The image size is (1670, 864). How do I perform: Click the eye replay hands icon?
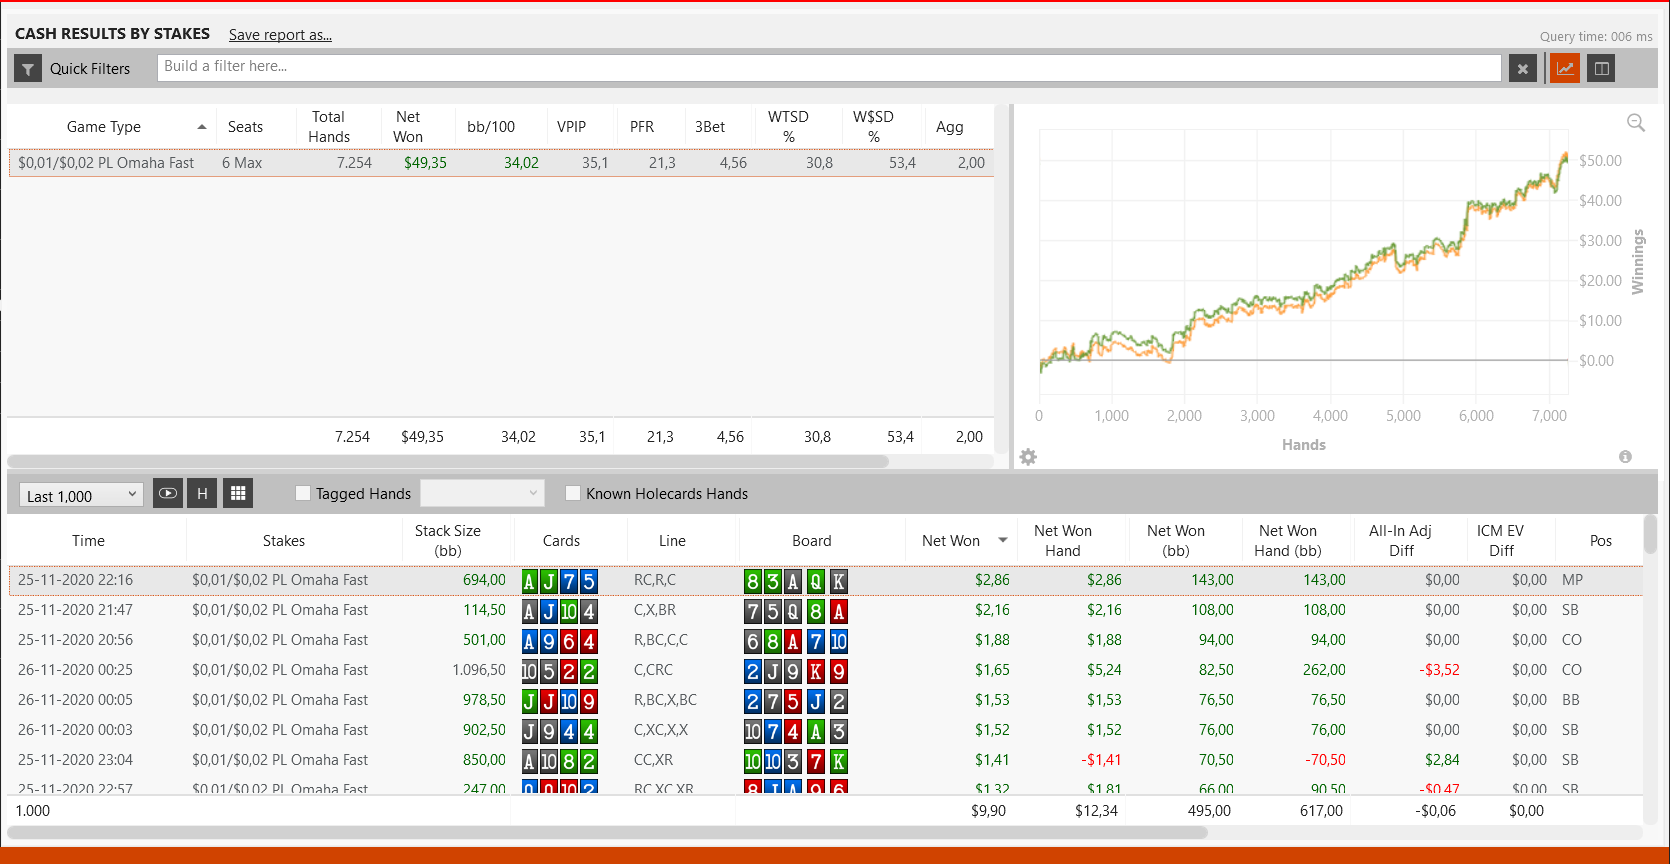coord(168,493)
